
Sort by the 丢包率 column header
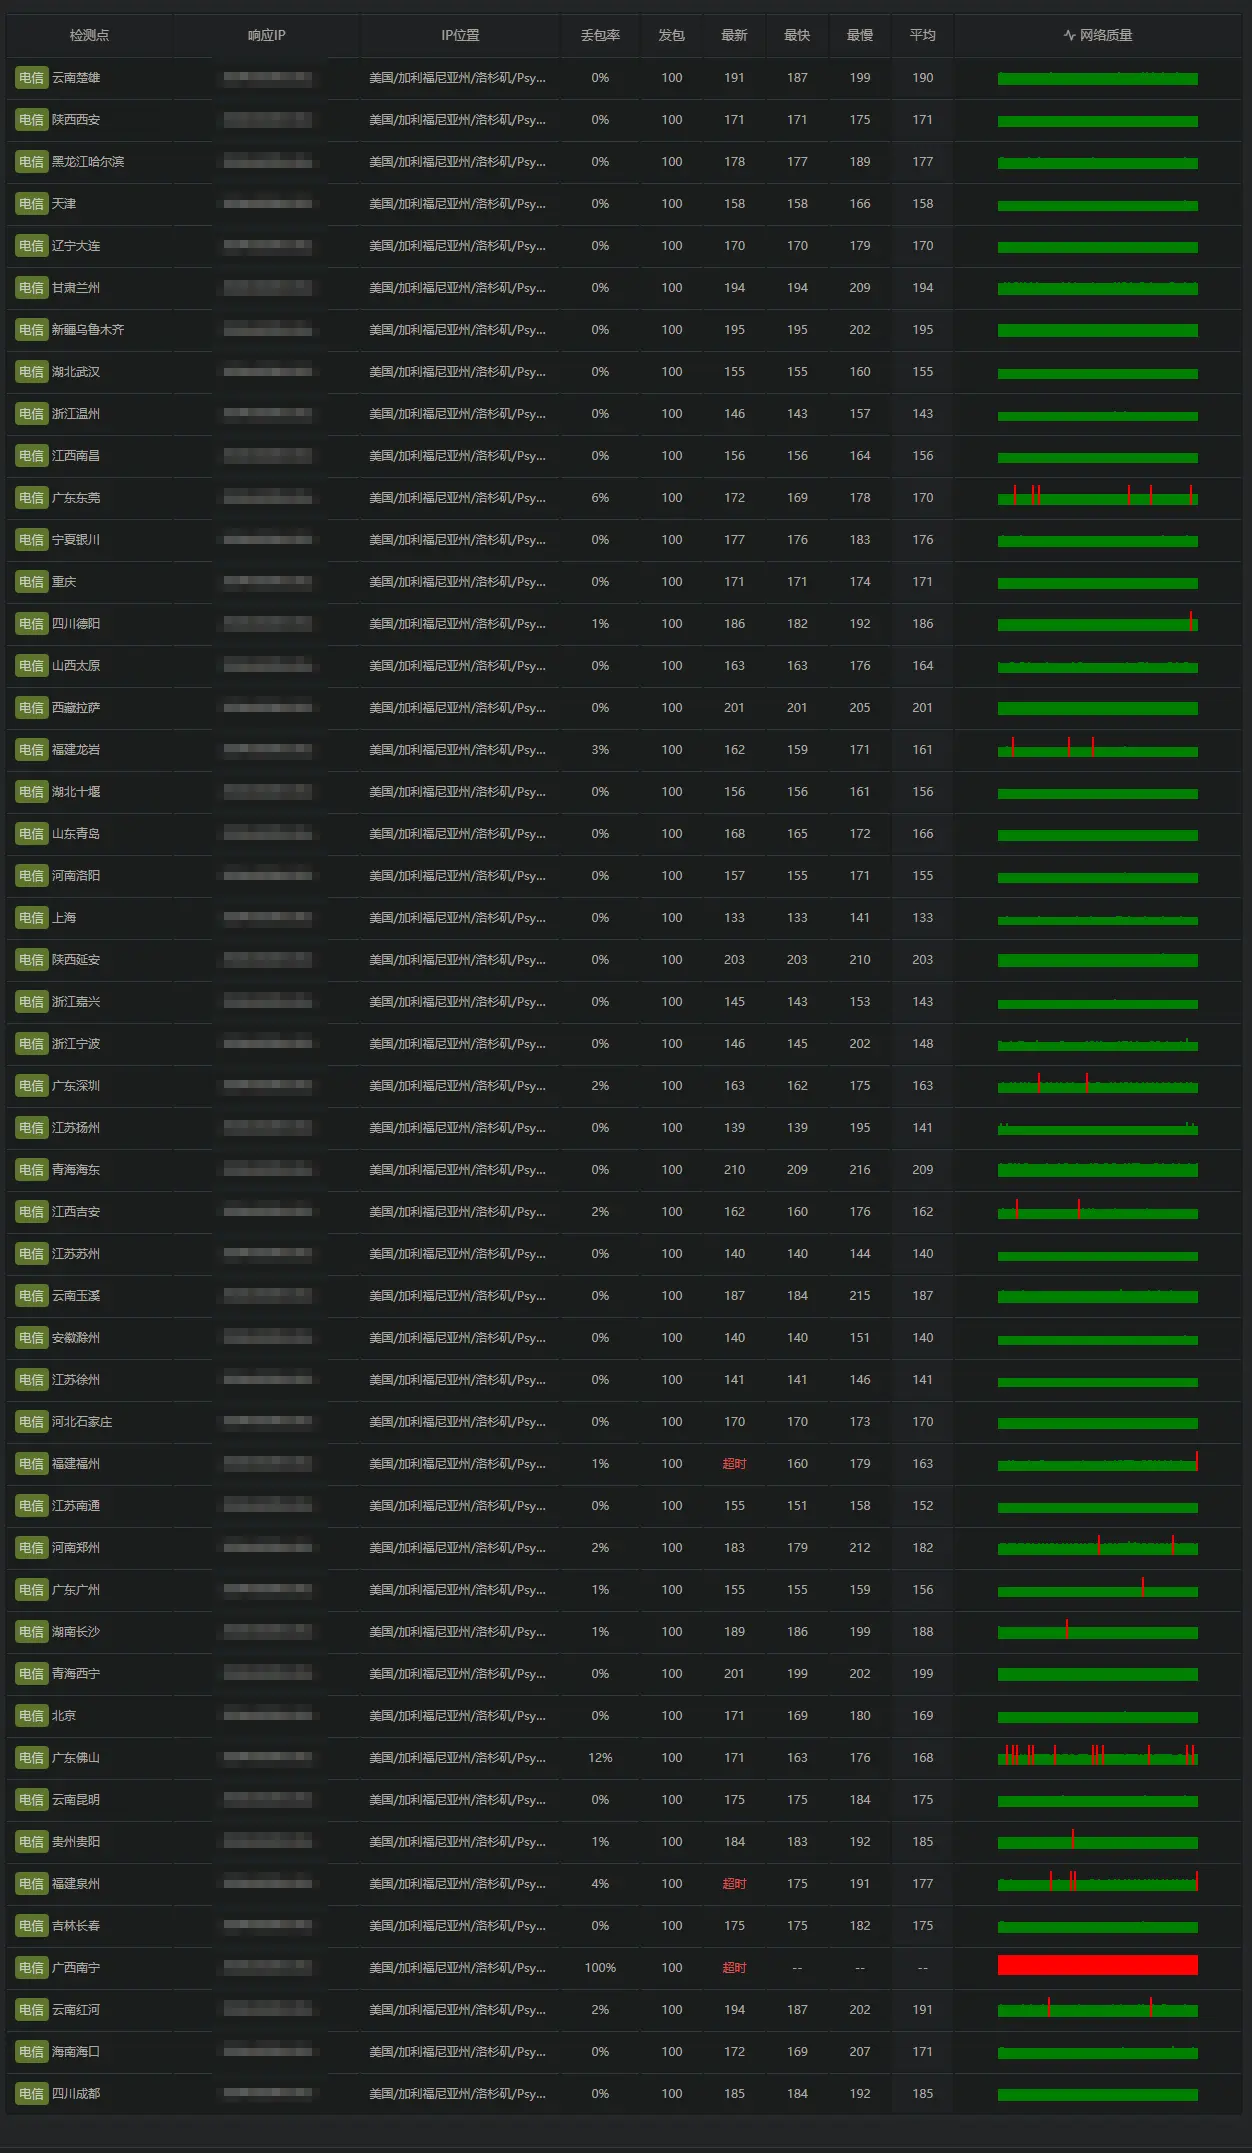[x=600, y=35]
